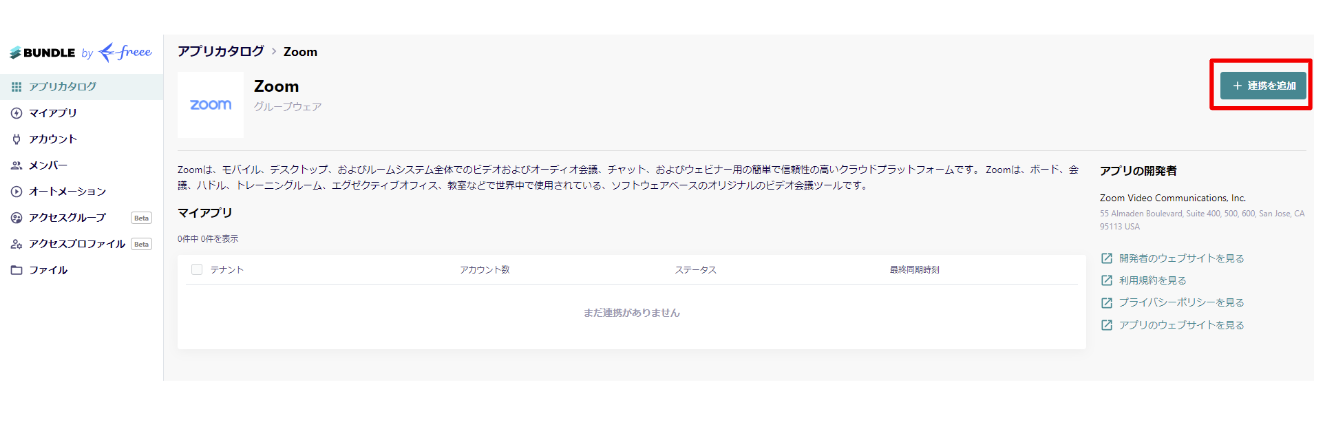Click the Beta badge next to アクセスプロファイル

click(141, 243)
